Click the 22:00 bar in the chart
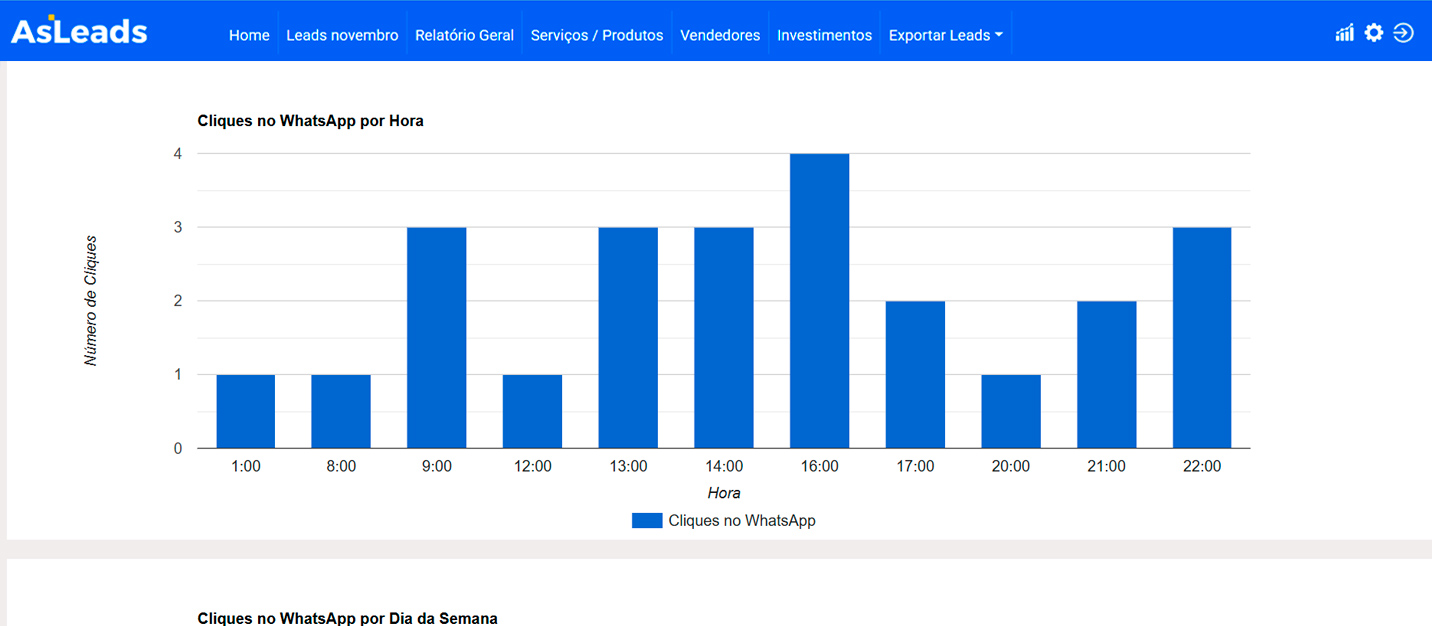The height and width of the screenshot is (626, 1432). coord(1202,337)
